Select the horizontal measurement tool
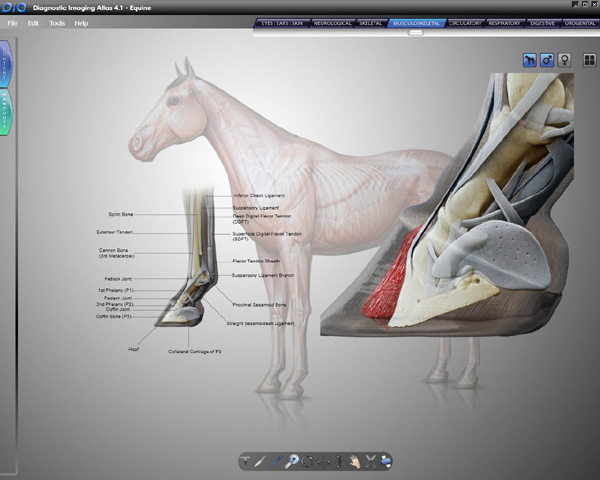This screenshot has width=600, height=480. click(323, 462)
